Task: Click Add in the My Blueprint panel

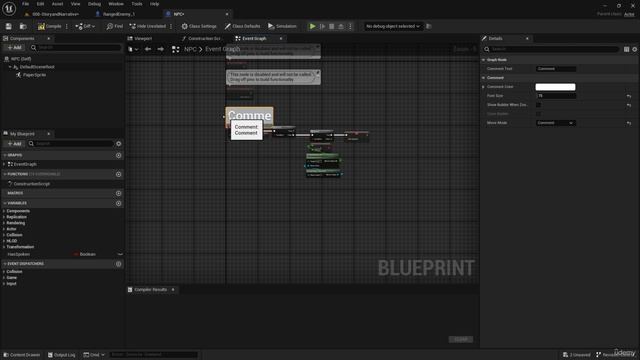Action: (14, 144)
